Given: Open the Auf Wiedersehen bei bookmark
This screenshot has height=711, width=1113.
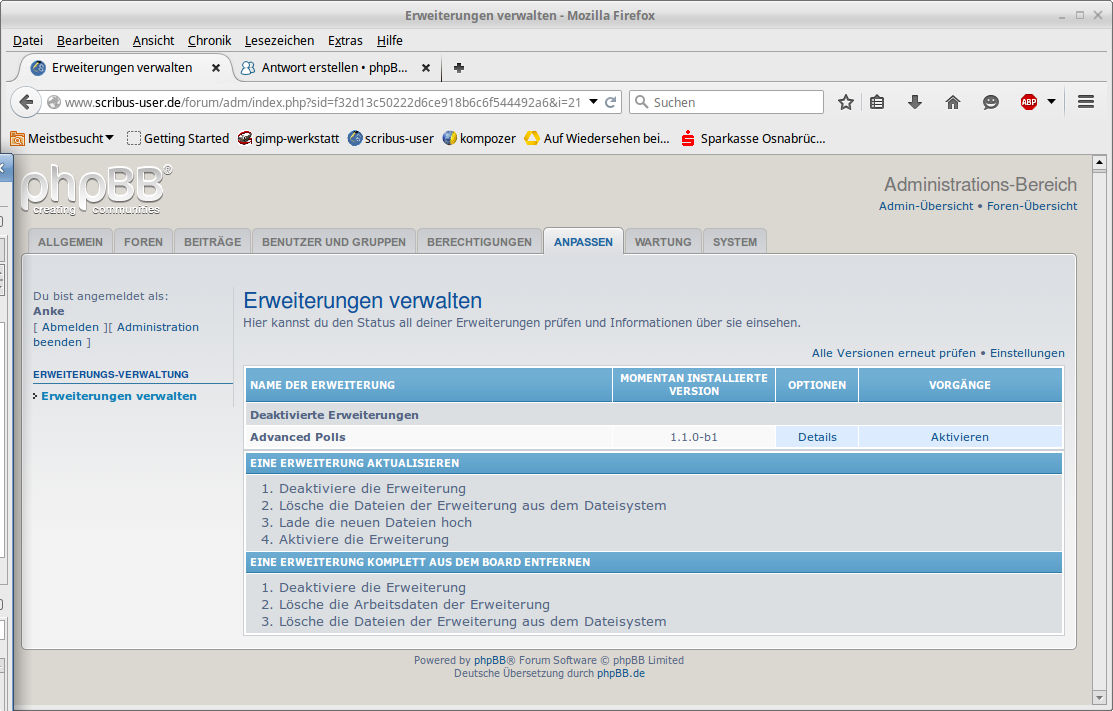Looking at the screenshot, I should [596, 138].
